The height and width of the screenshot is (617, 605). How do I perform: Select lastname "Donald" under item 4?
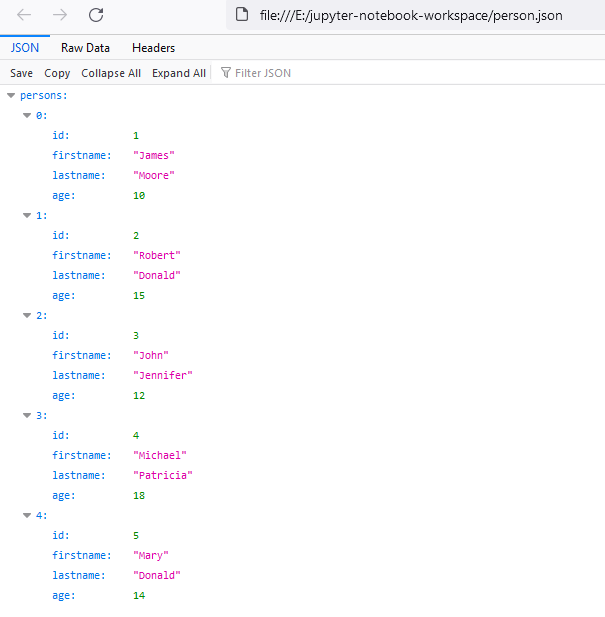(157, 575)
